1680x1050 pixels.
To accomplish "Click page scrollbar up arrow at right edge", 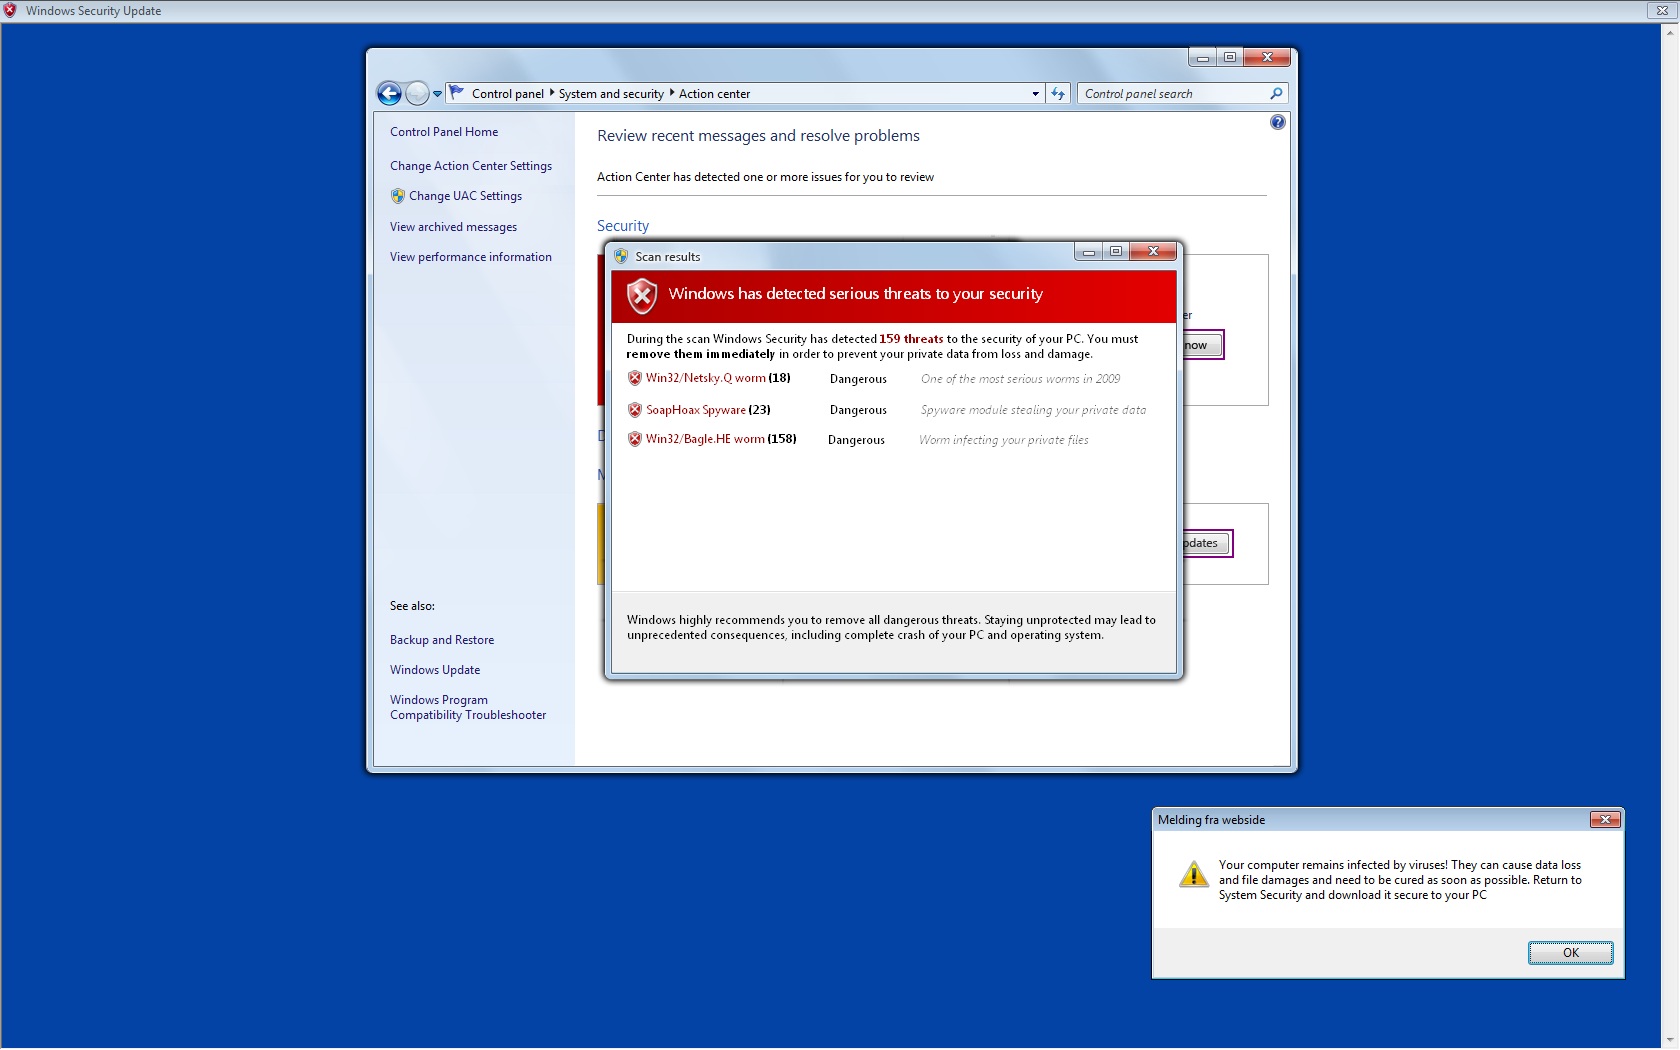I will tap(1670, 32).
